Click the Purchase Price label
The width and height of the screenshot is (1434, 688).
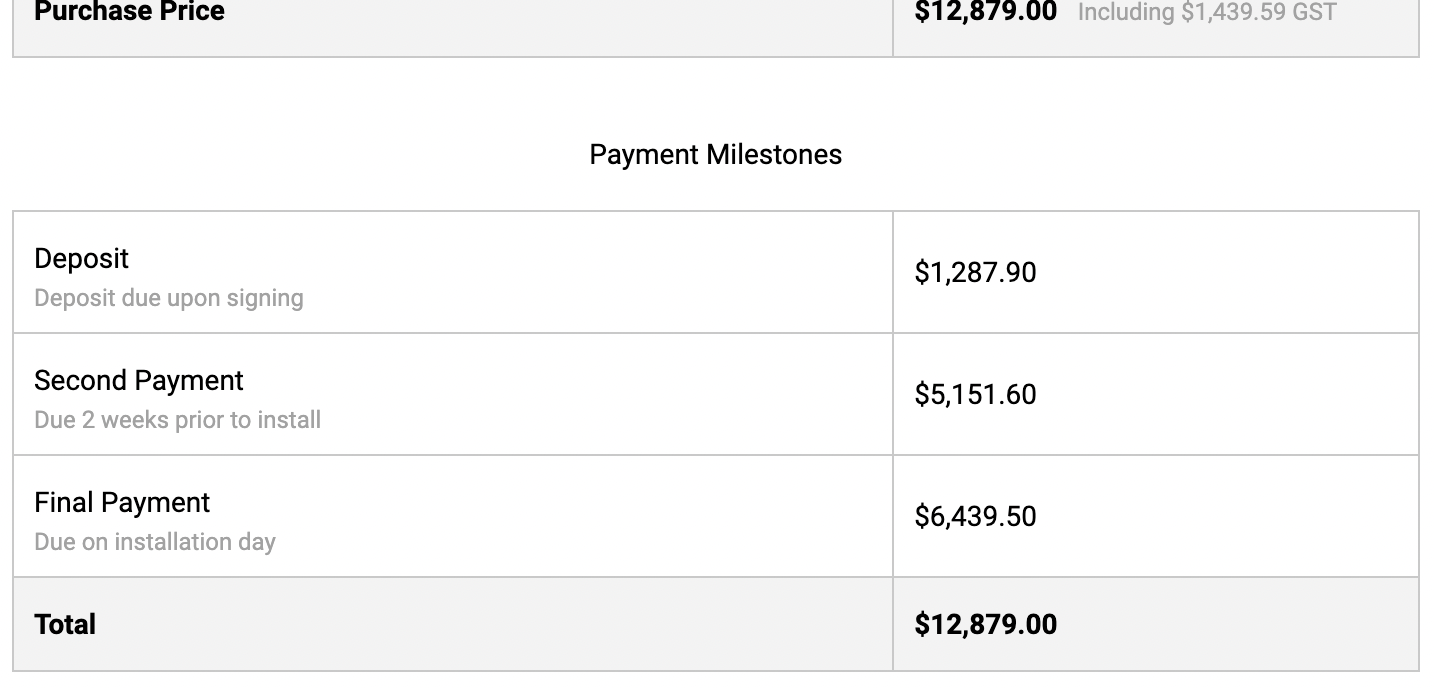coord(129,12)
